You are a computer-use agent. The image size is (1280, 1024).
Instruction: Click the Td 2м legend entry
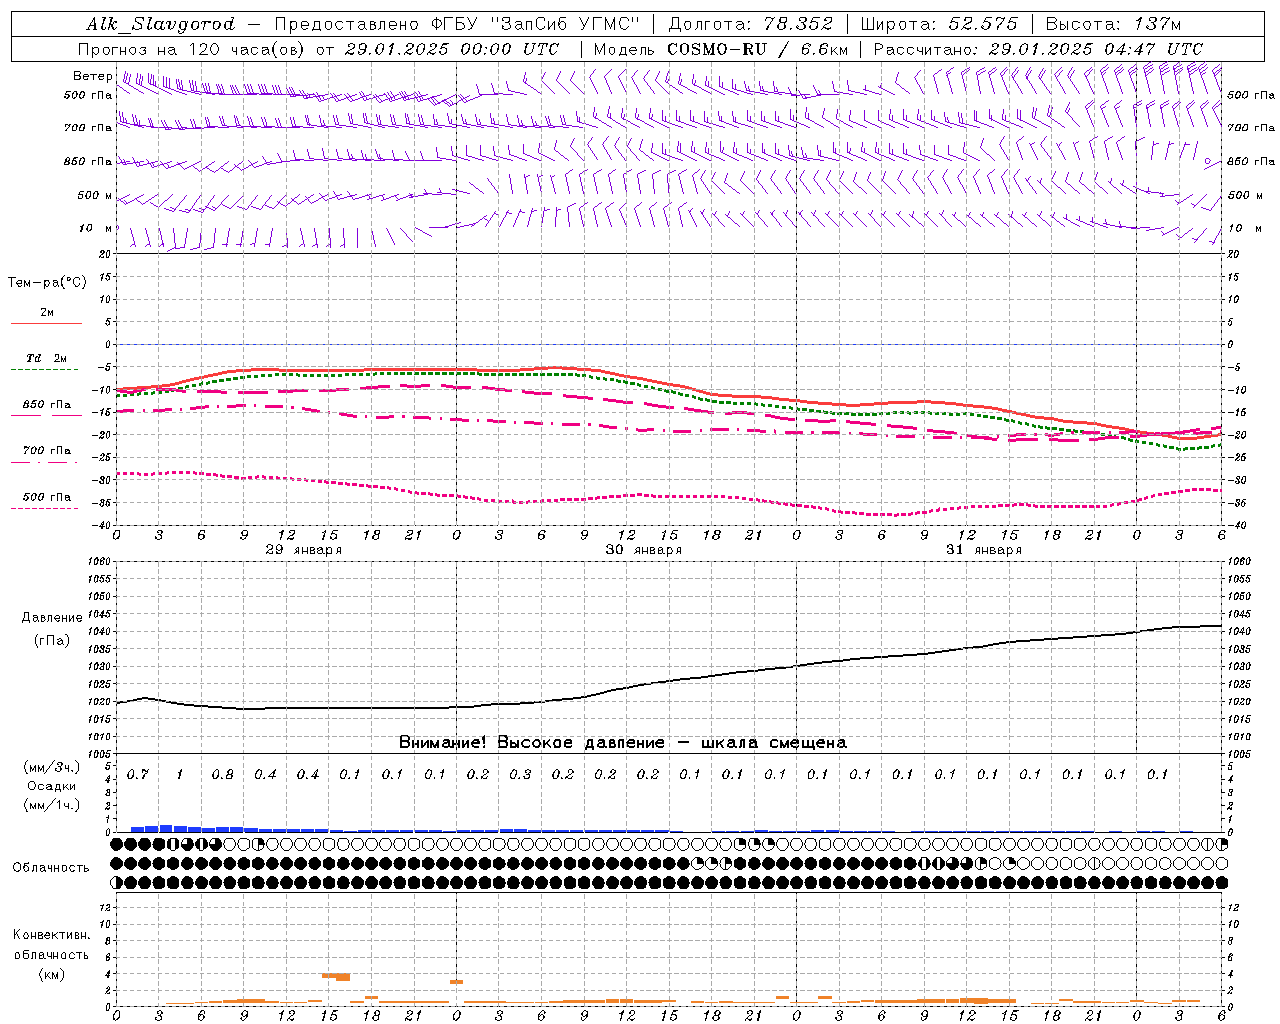point(46,358)
